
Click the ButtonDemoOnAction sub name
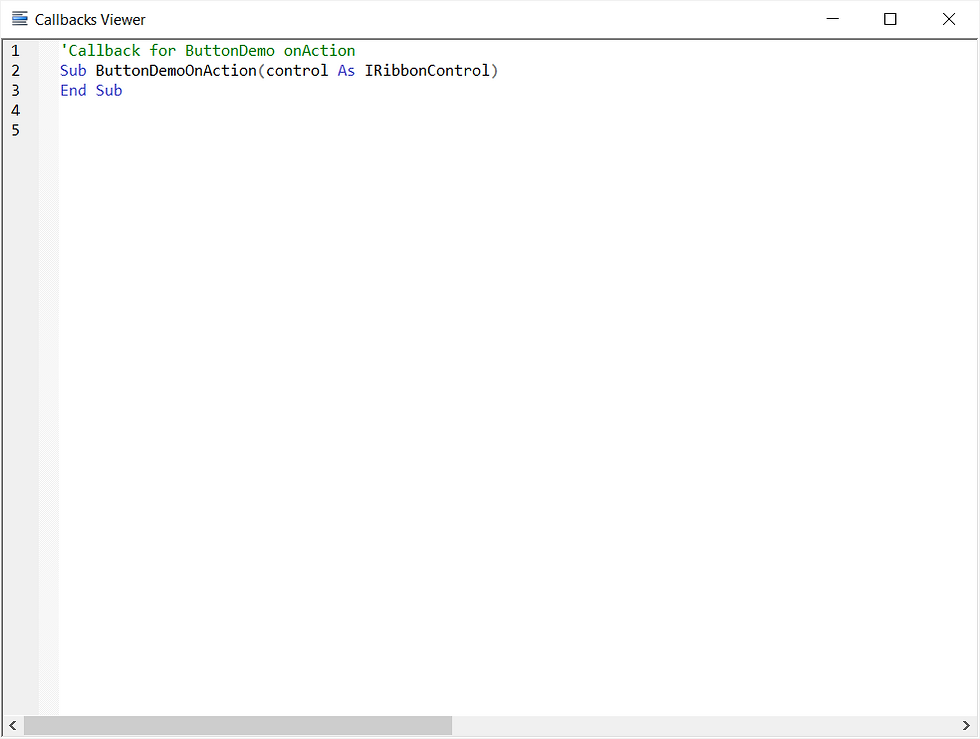point(176,71)
